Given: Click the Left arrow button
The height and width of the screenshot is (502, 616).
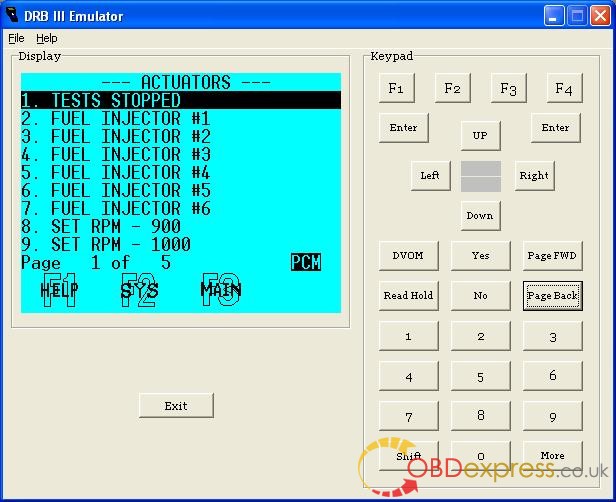Looking at the screenshot, I should (x=430, y=176).
